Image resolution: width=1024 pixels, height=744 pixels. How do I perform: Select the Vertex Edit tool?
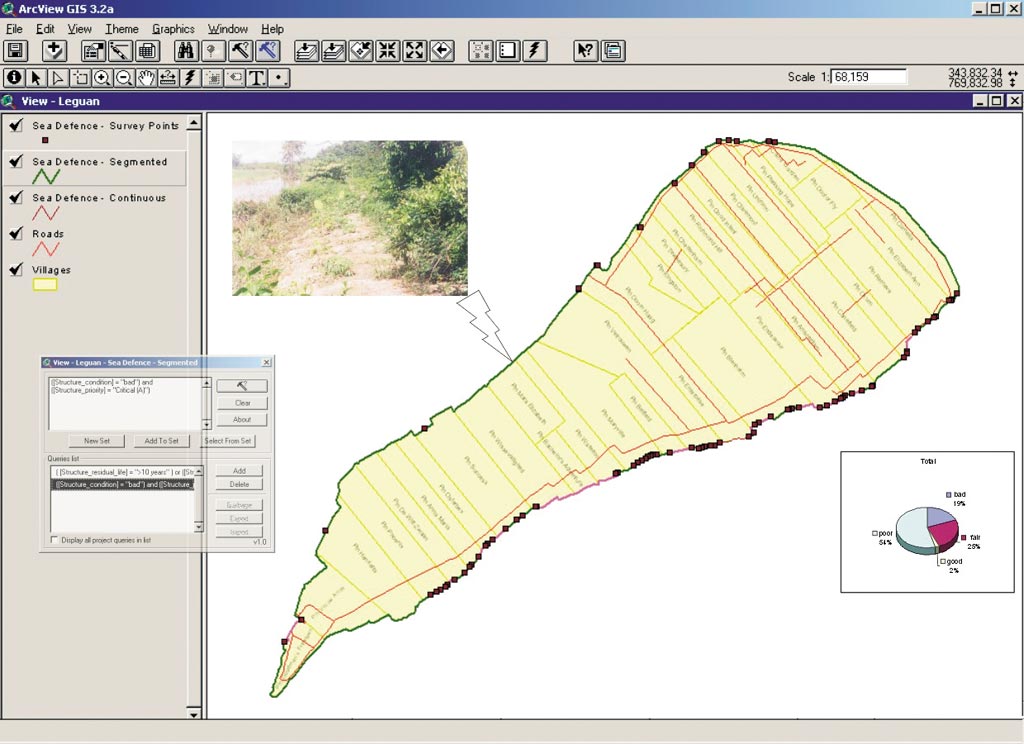coord(58,78)
